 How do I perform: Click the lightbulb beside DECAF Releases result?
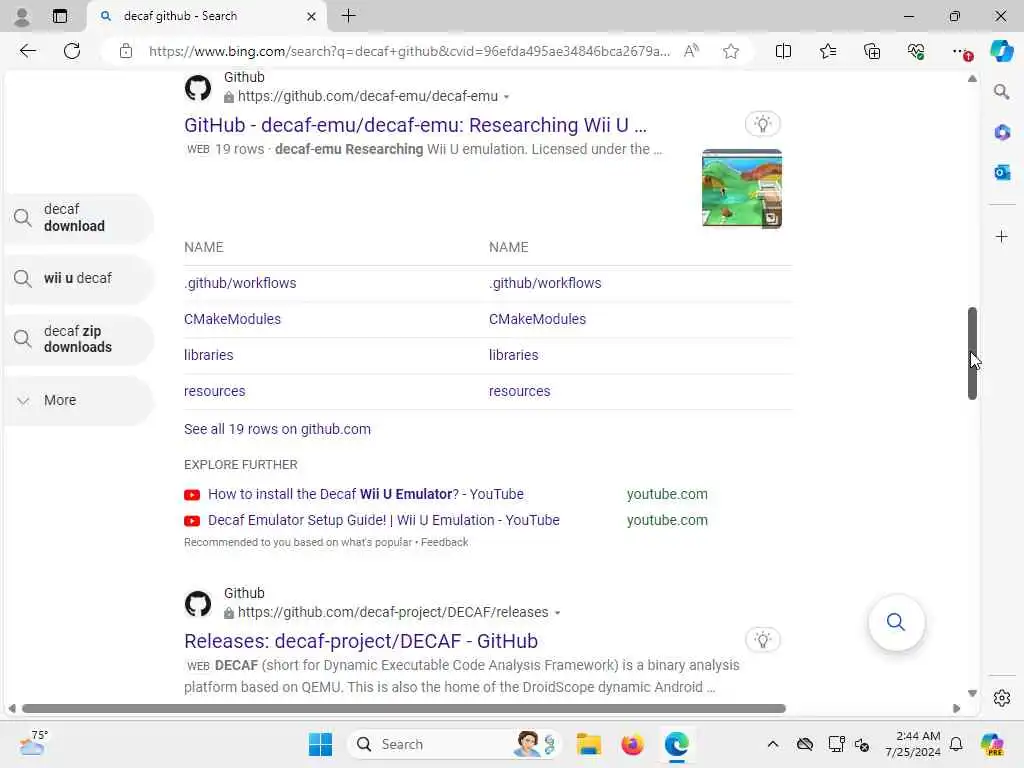(x=762, y=640)
